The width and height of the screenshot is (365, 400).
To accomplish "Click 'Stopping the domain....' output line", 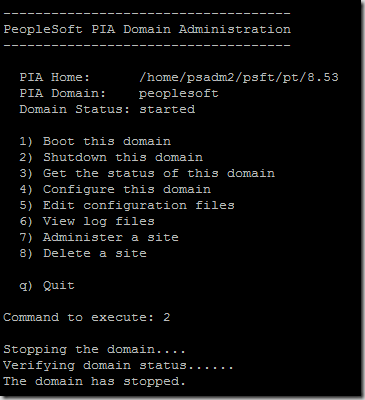I will [x=94, y=349].
